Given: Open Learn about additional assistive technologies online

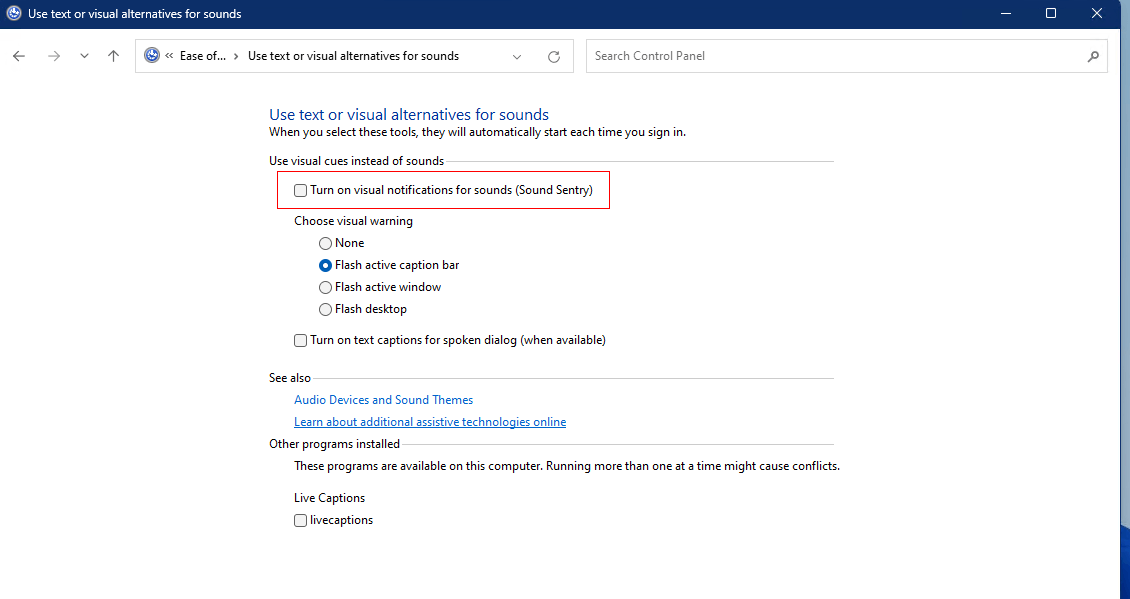Looking at the screenshot, I should pos(430,422).
